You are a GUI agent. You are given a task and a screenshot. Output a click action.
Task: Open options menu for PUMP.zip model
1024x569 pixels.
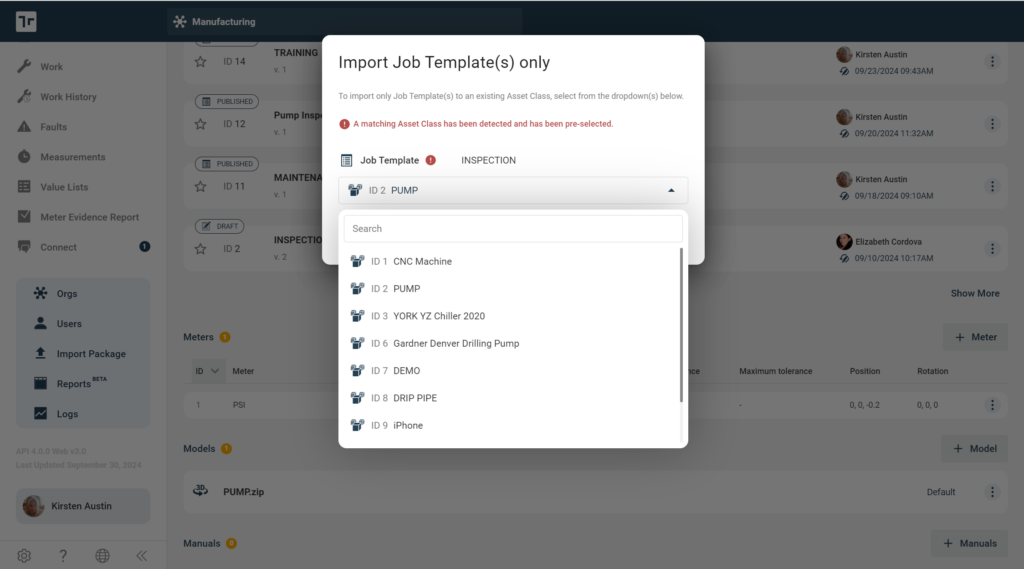[x=992, y=492]
